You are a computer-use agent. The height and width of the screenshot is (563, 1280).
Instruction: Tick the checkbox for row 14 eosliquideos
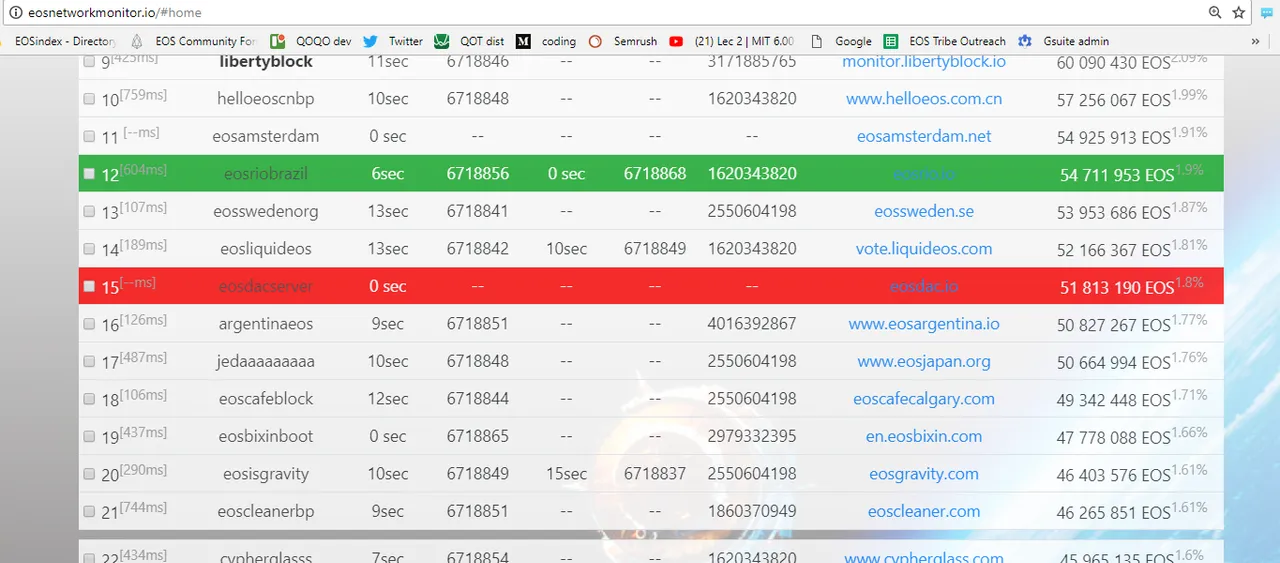[x=89, y=249]
